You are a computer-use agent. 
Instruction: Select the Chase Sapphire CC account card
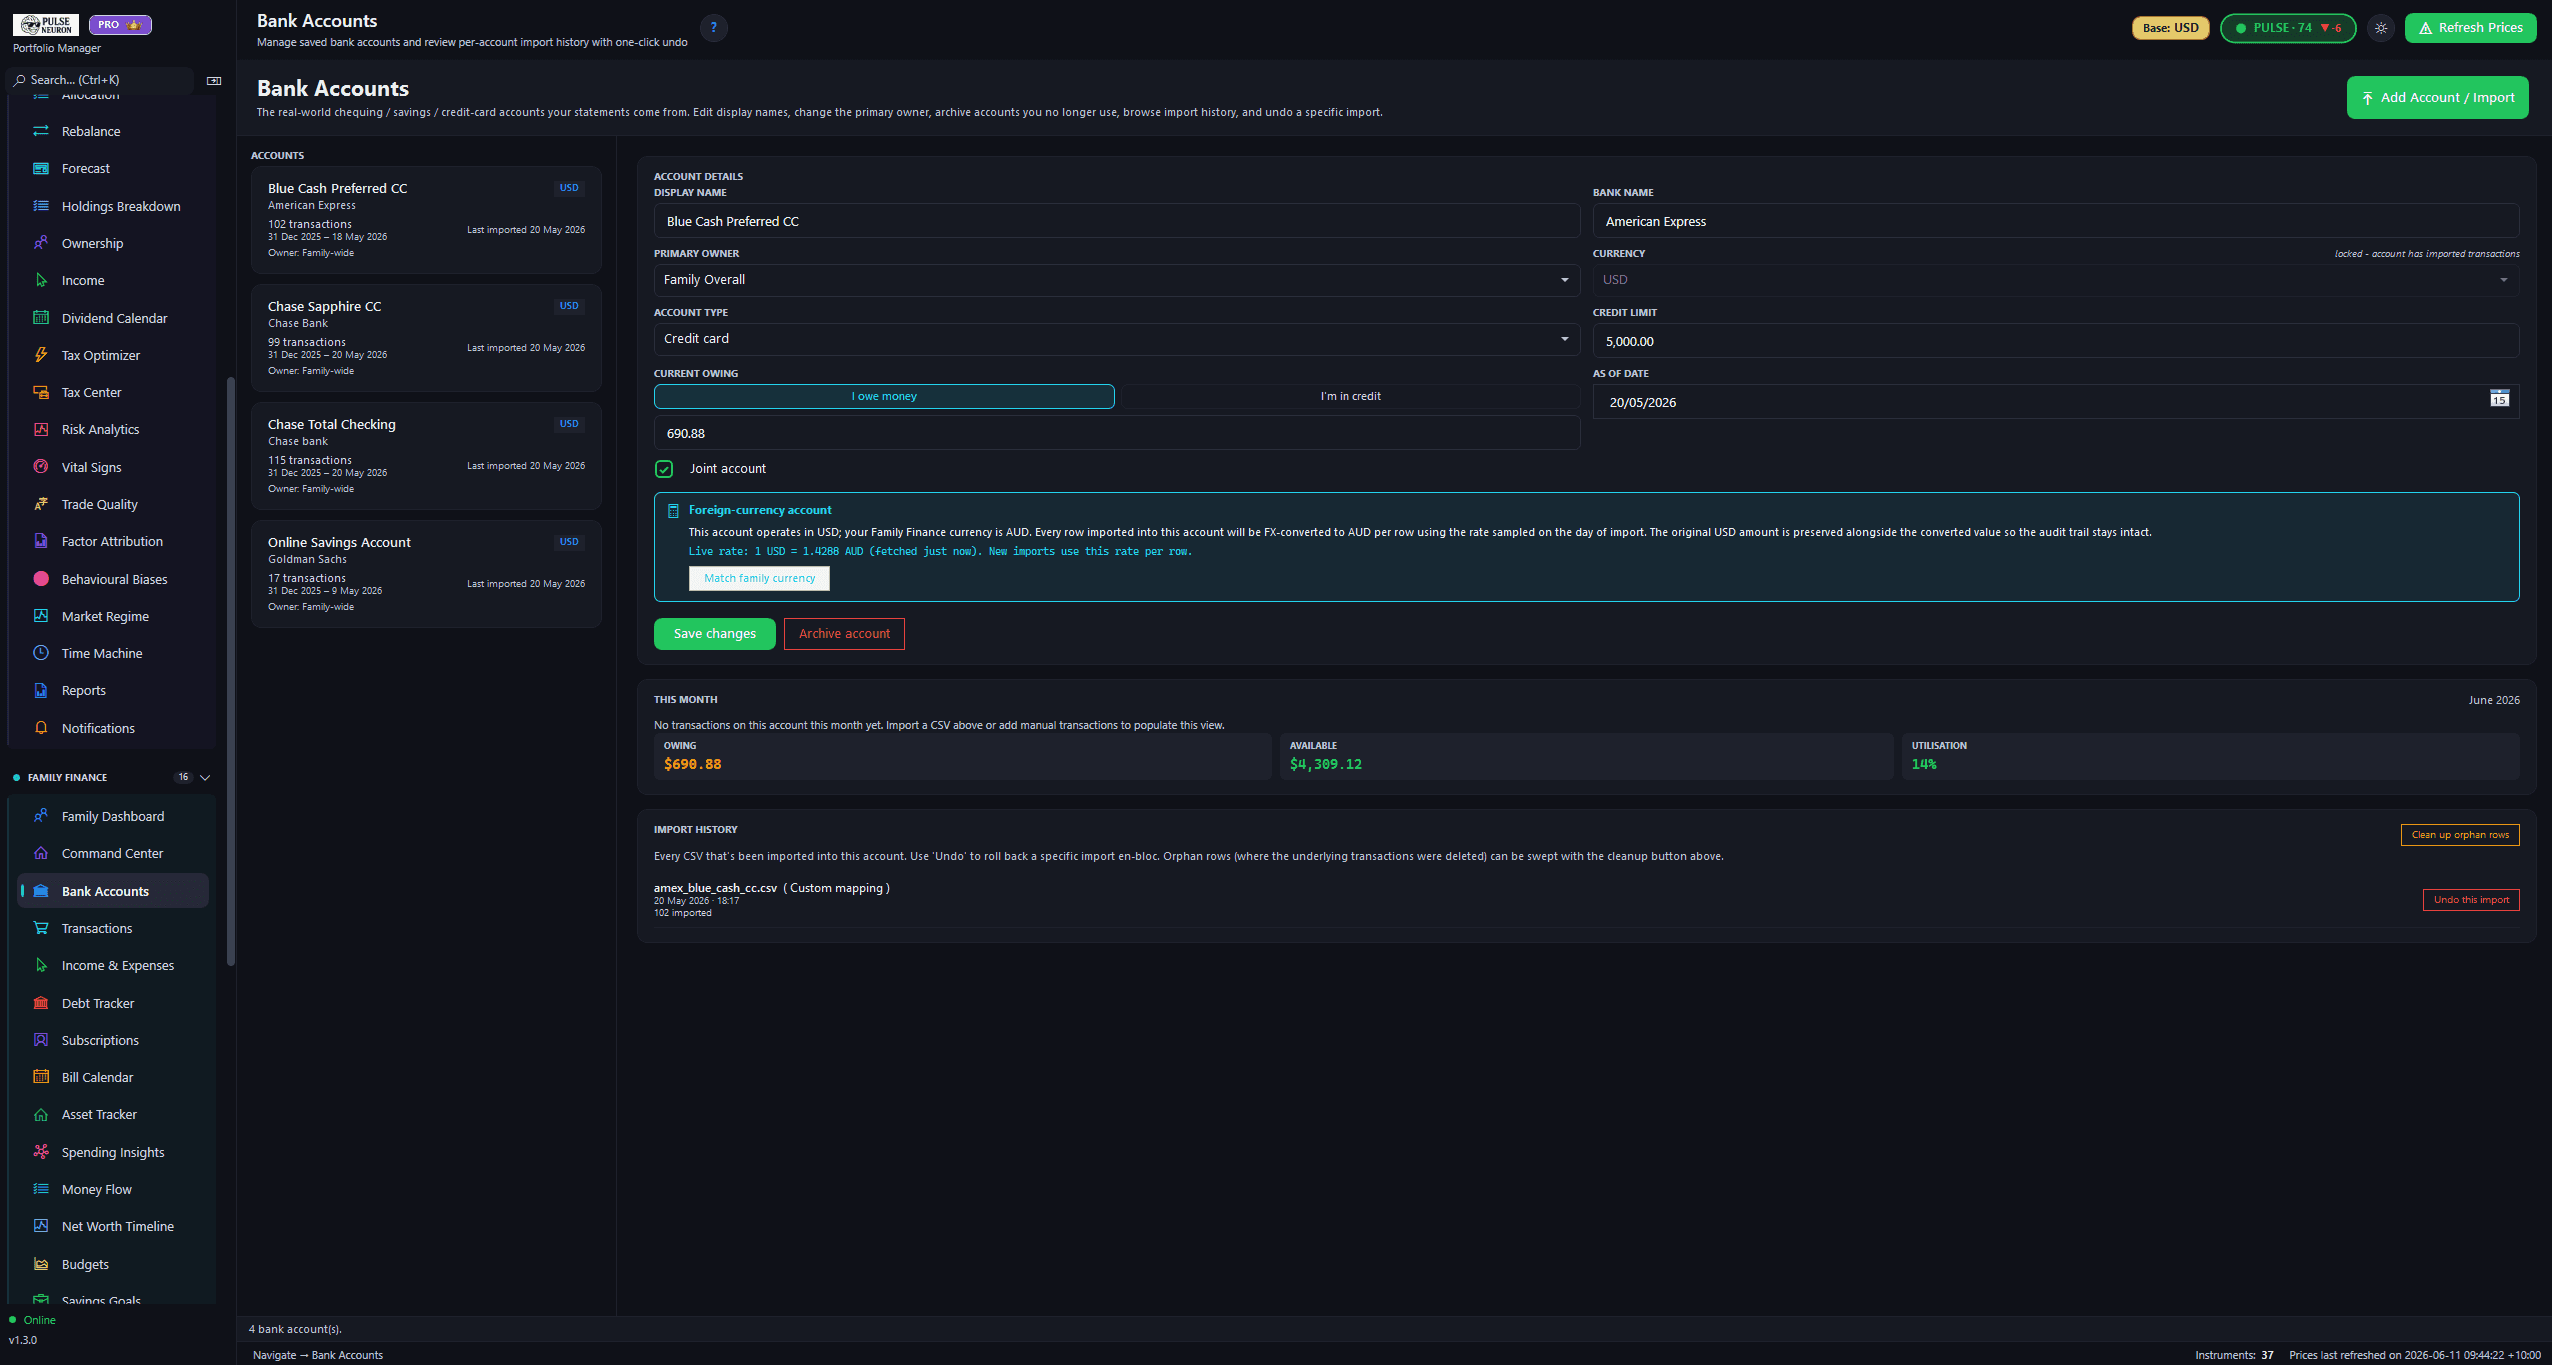[x=426, y=338]
